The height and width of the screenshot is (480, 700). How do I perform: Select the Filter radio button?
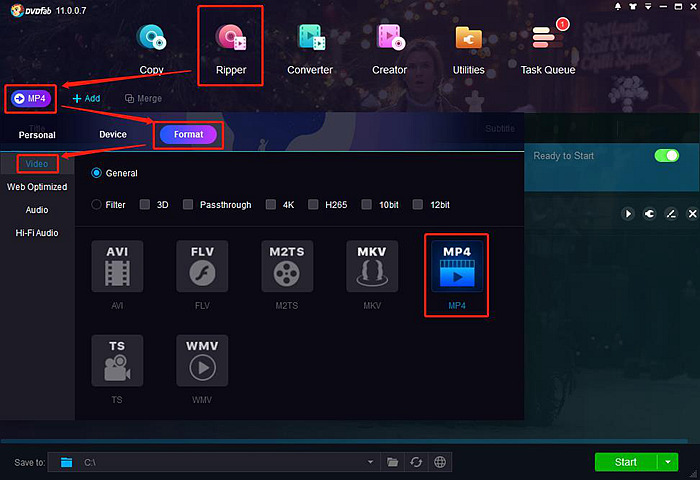click(x=96, y=205)
